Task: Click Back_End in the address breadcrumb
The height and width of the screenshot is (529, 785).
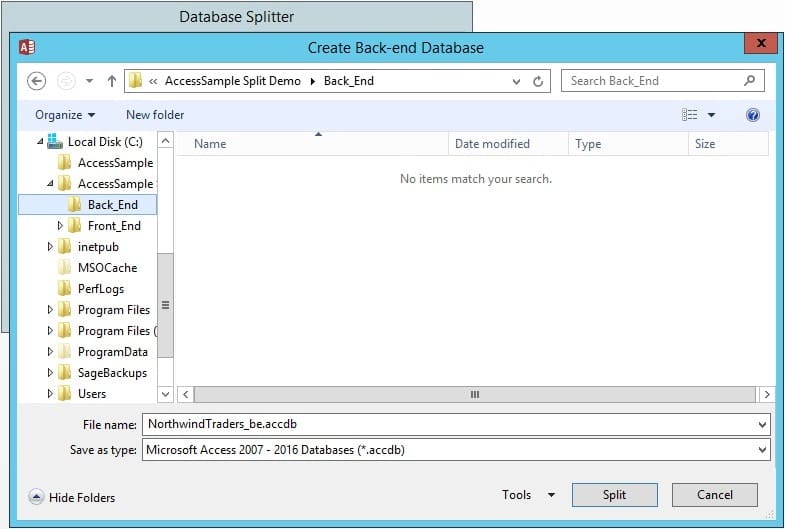Action: (348, 81)
